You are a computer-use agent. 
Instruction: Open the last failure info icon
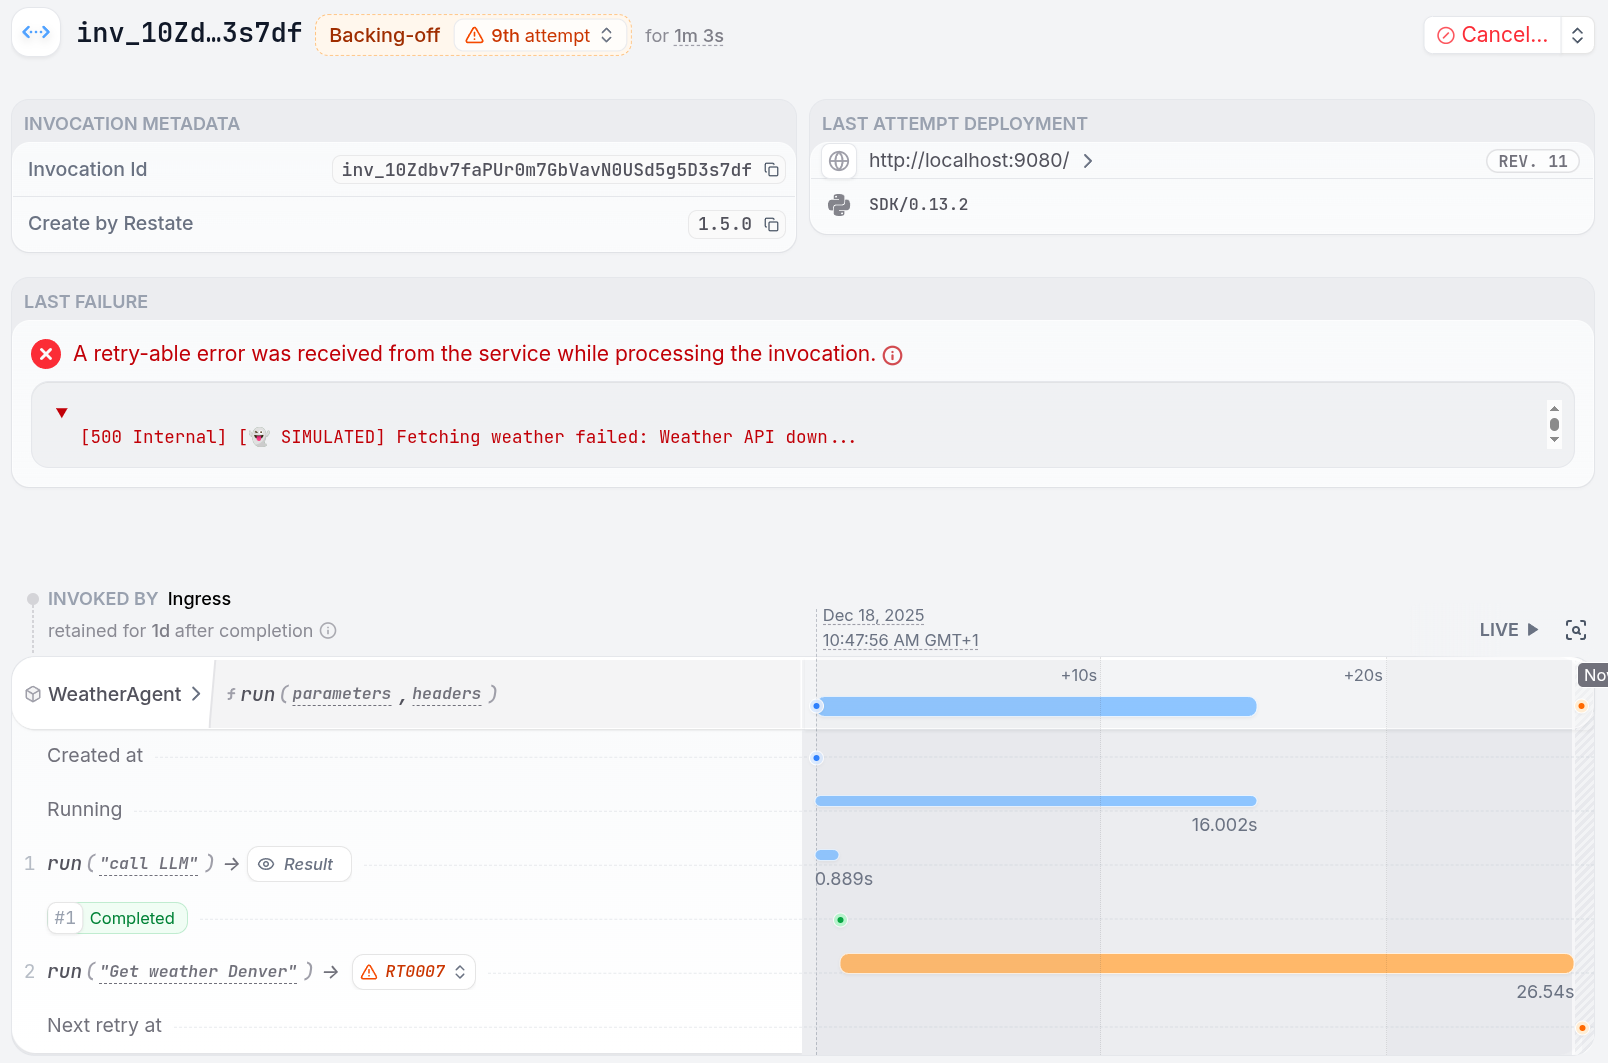pos(893,356)
